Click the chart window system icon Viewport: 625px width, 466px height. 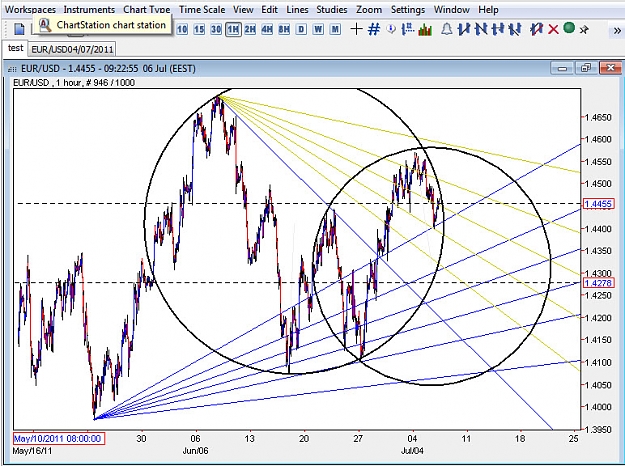12,69
